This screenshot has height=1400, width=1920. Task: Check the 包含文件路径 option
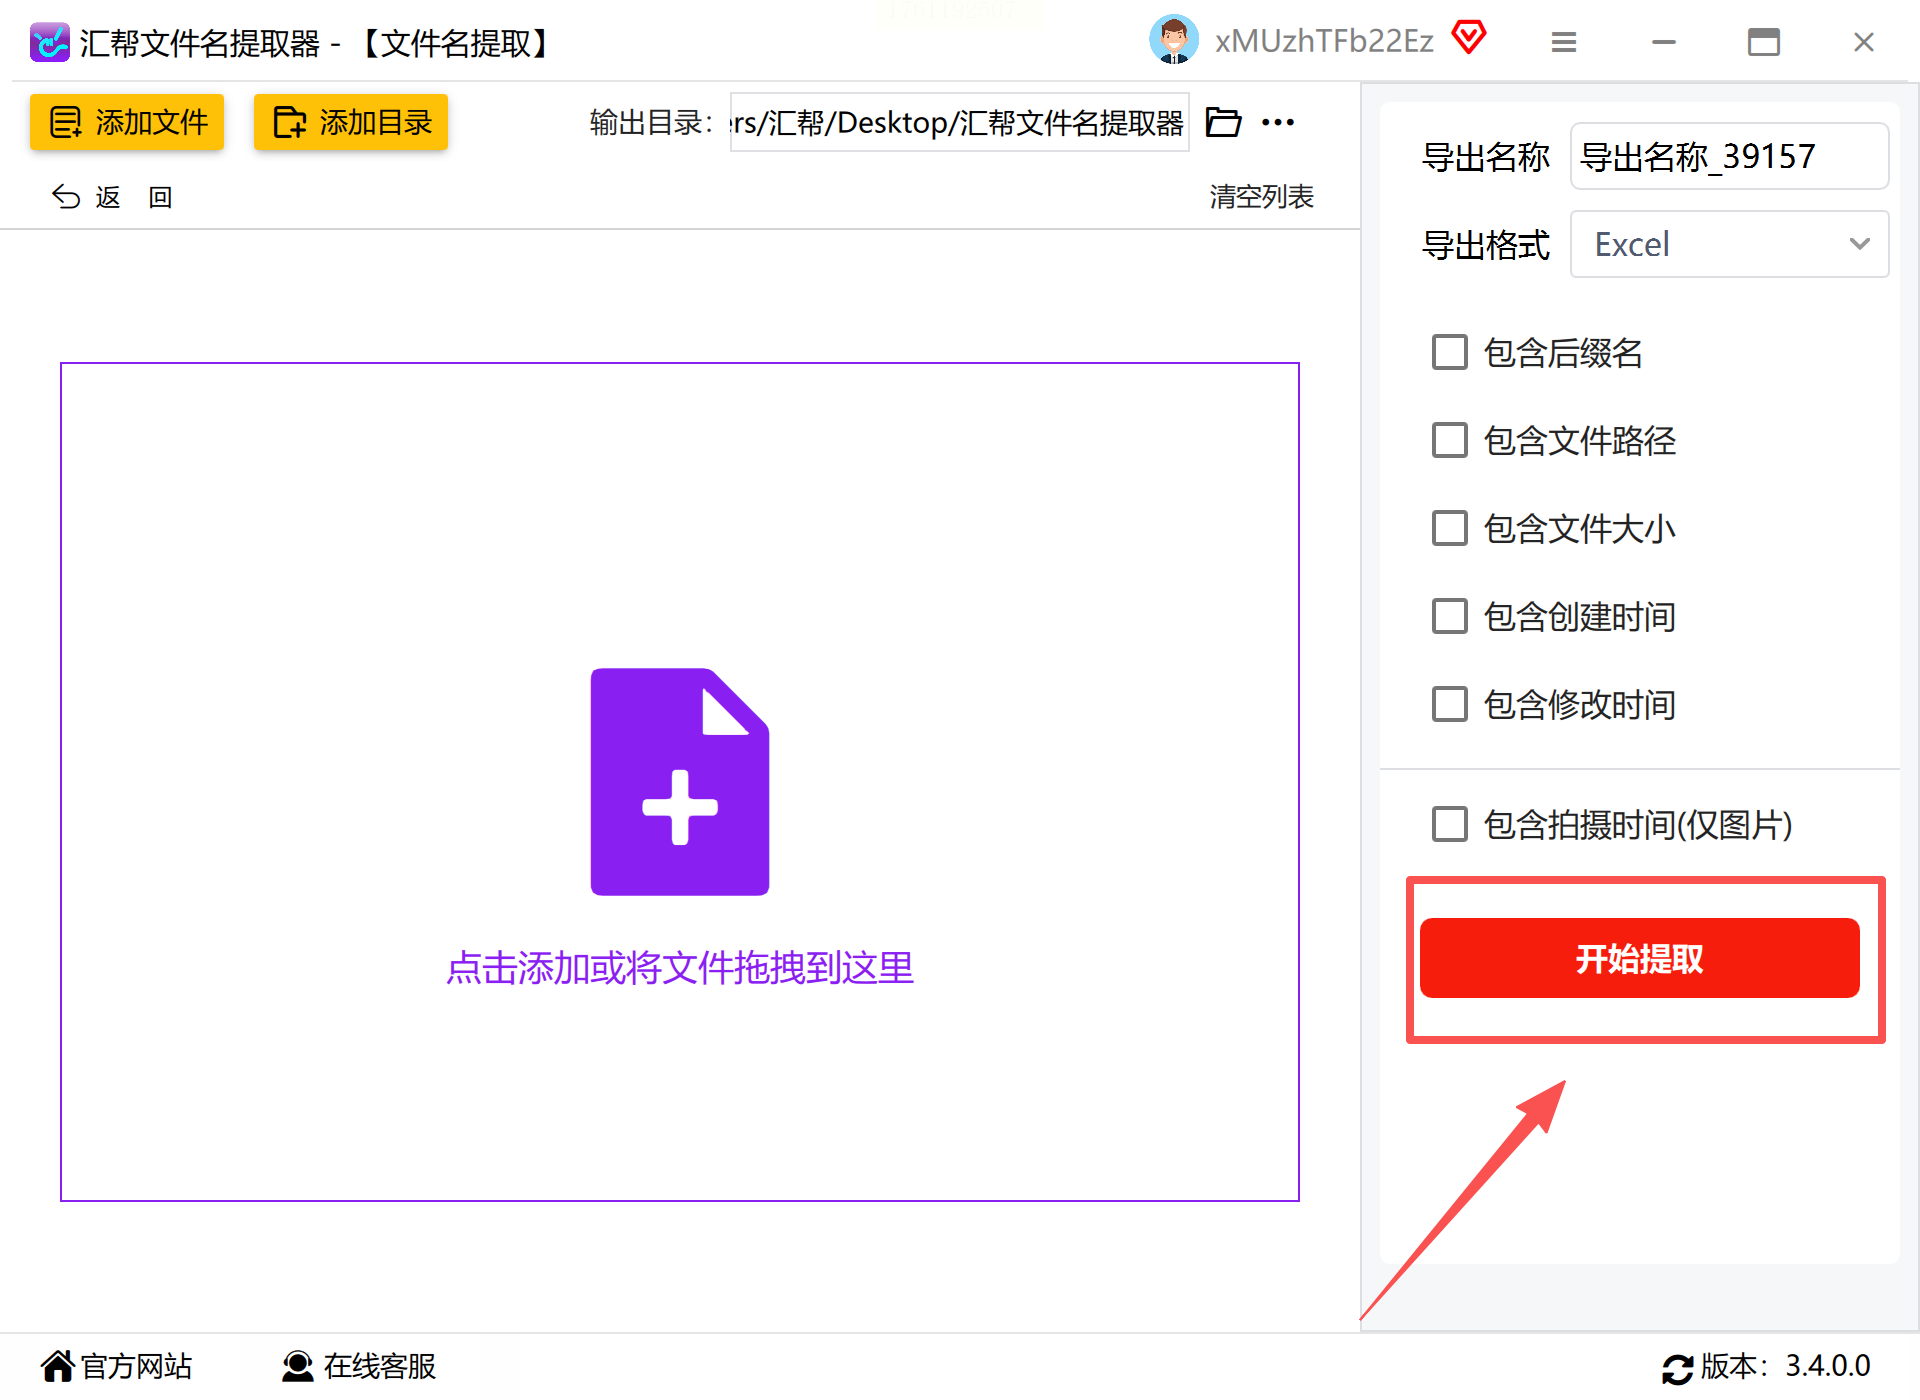tap(1449, 440)
